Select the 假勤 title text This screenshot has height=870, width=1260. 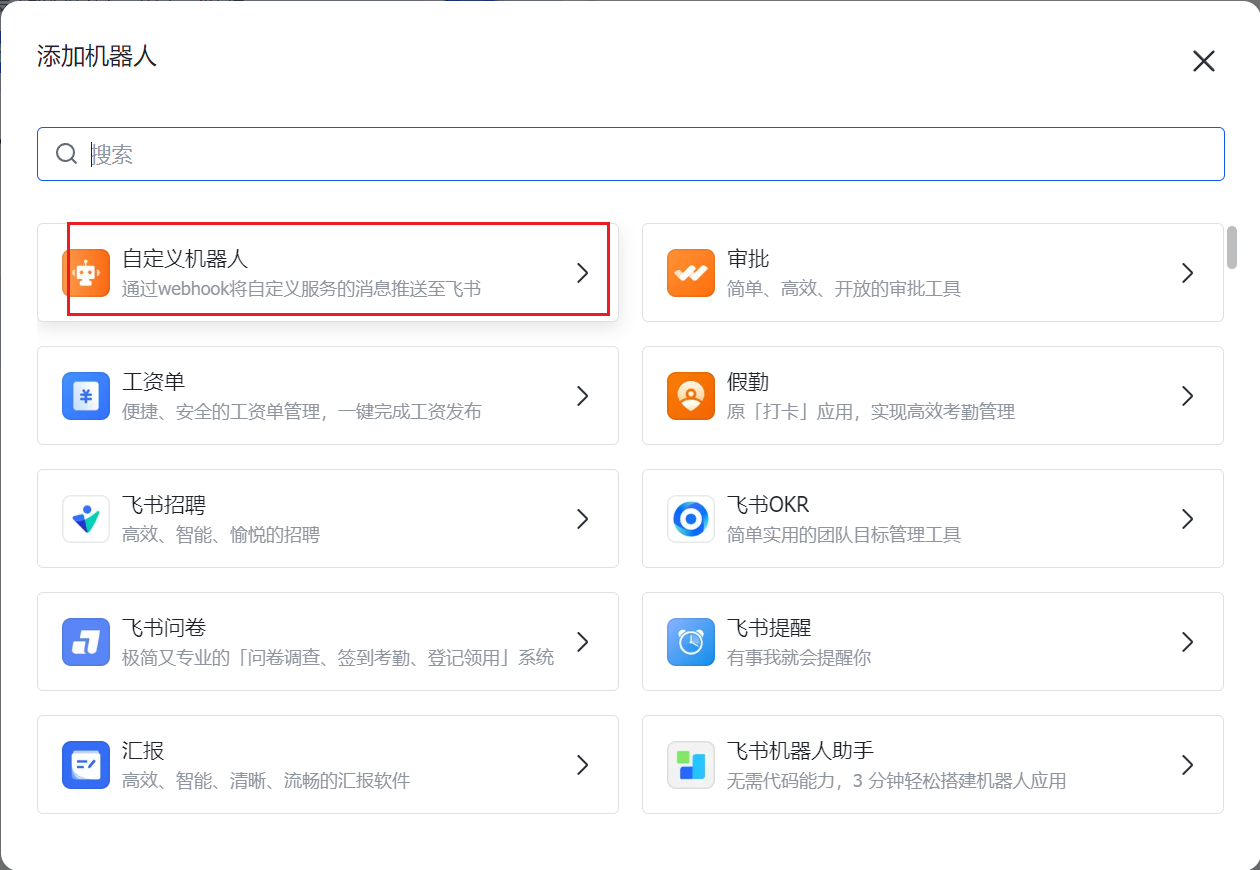tap(748, 382)
